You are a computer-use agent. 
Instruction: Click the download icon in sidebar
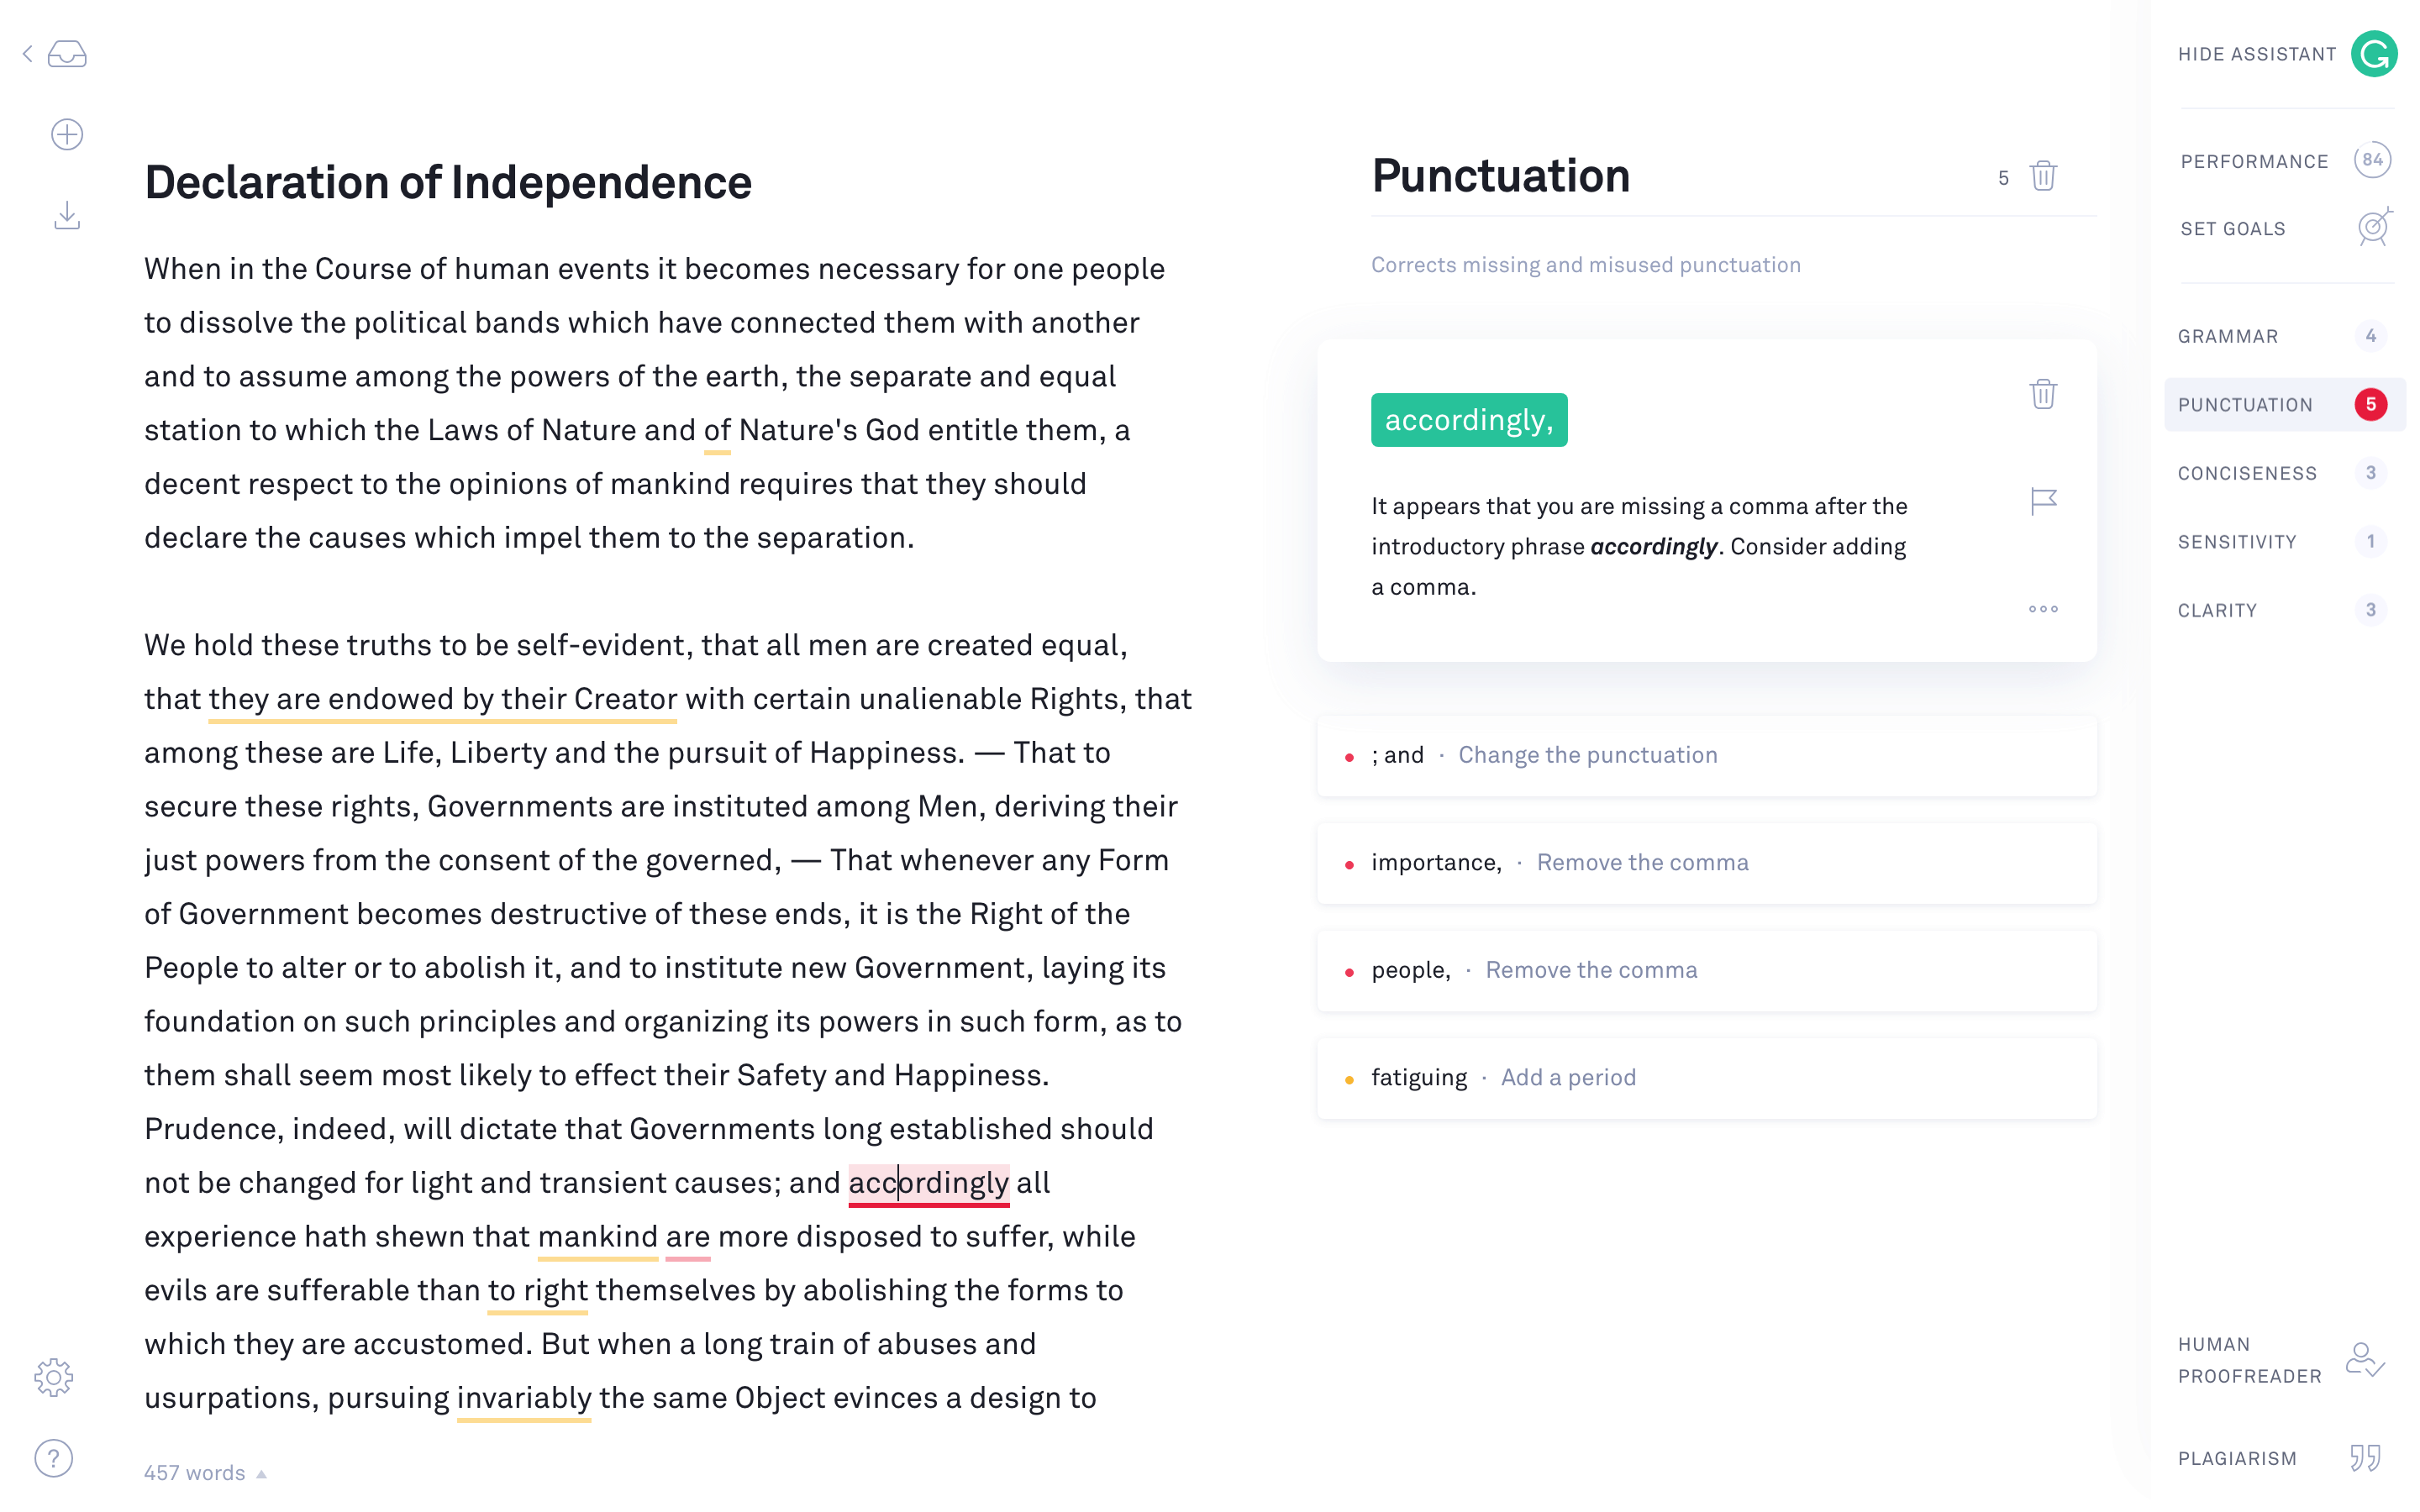click(x=65, y=216)
